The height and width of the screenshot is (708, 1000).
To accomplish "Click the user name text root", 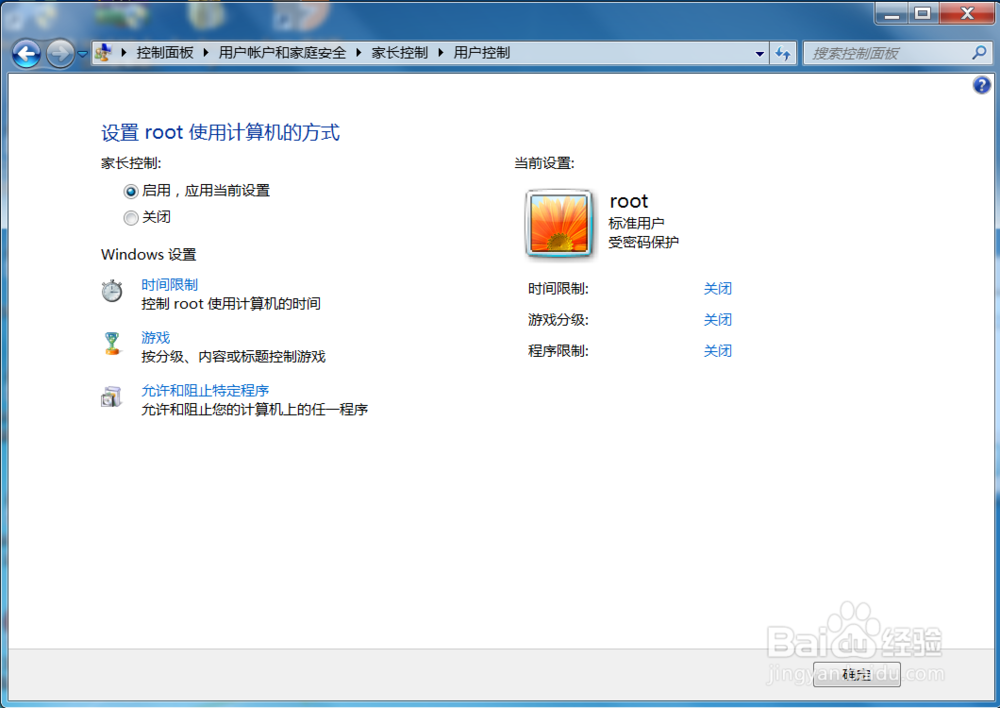I will (629, 202).
